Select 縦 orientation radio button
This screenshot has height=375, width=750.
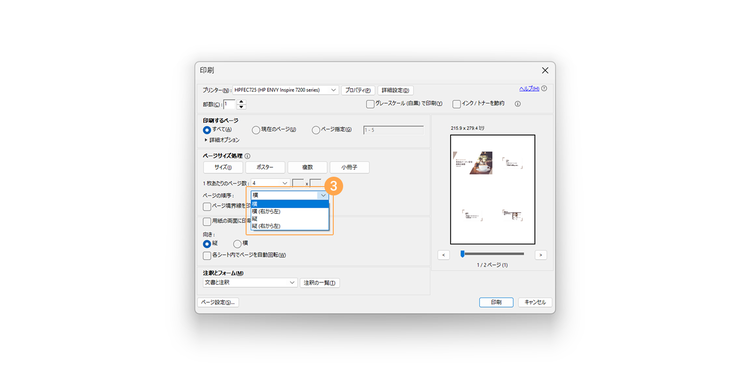tap(207, 243)
